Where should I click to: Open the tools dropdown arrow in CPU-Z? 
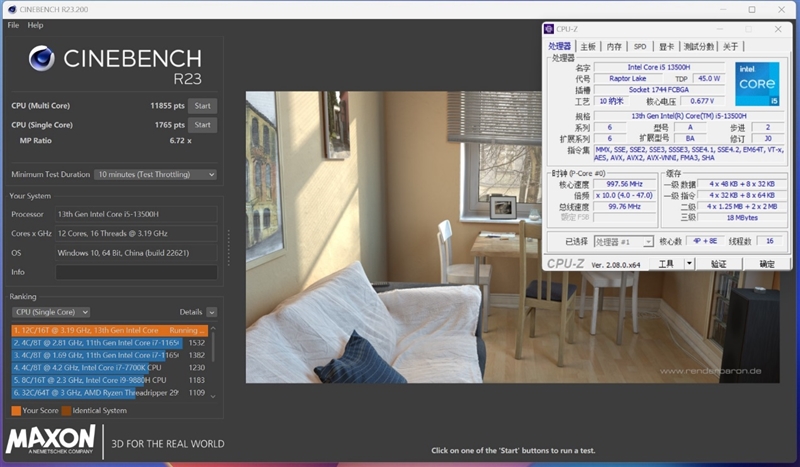pos(689,263)
